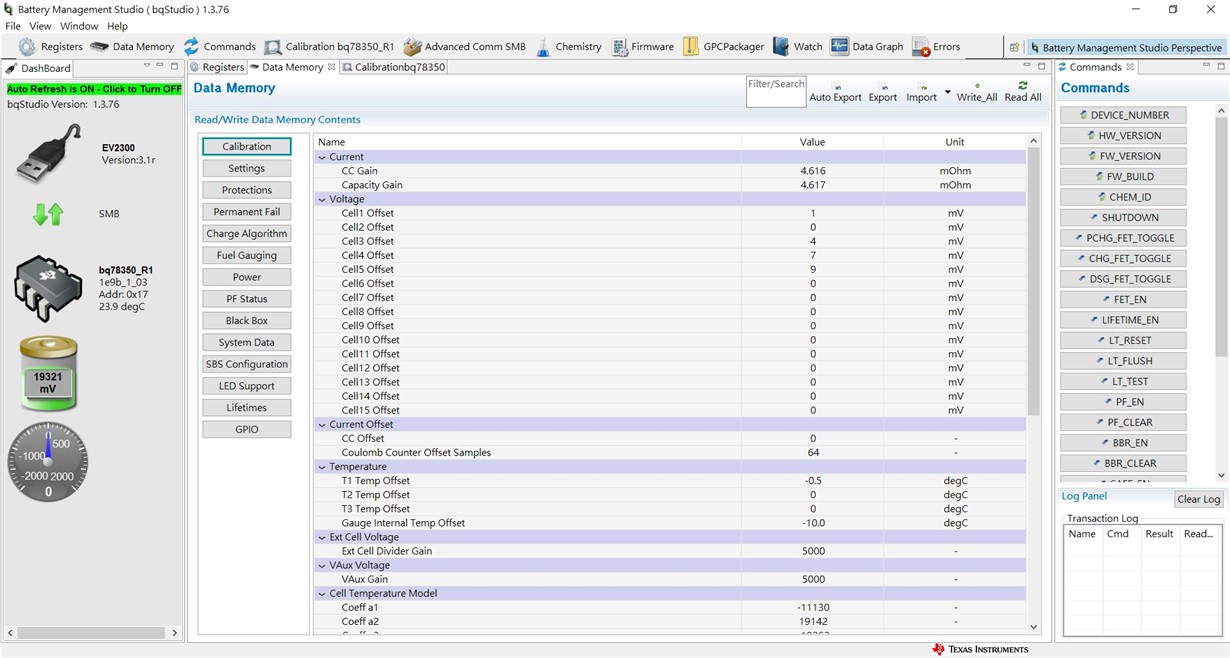The image size is (1230, 658).
Task: Click the bq78350_R1 chip icon
Action: tap(48, 289)
